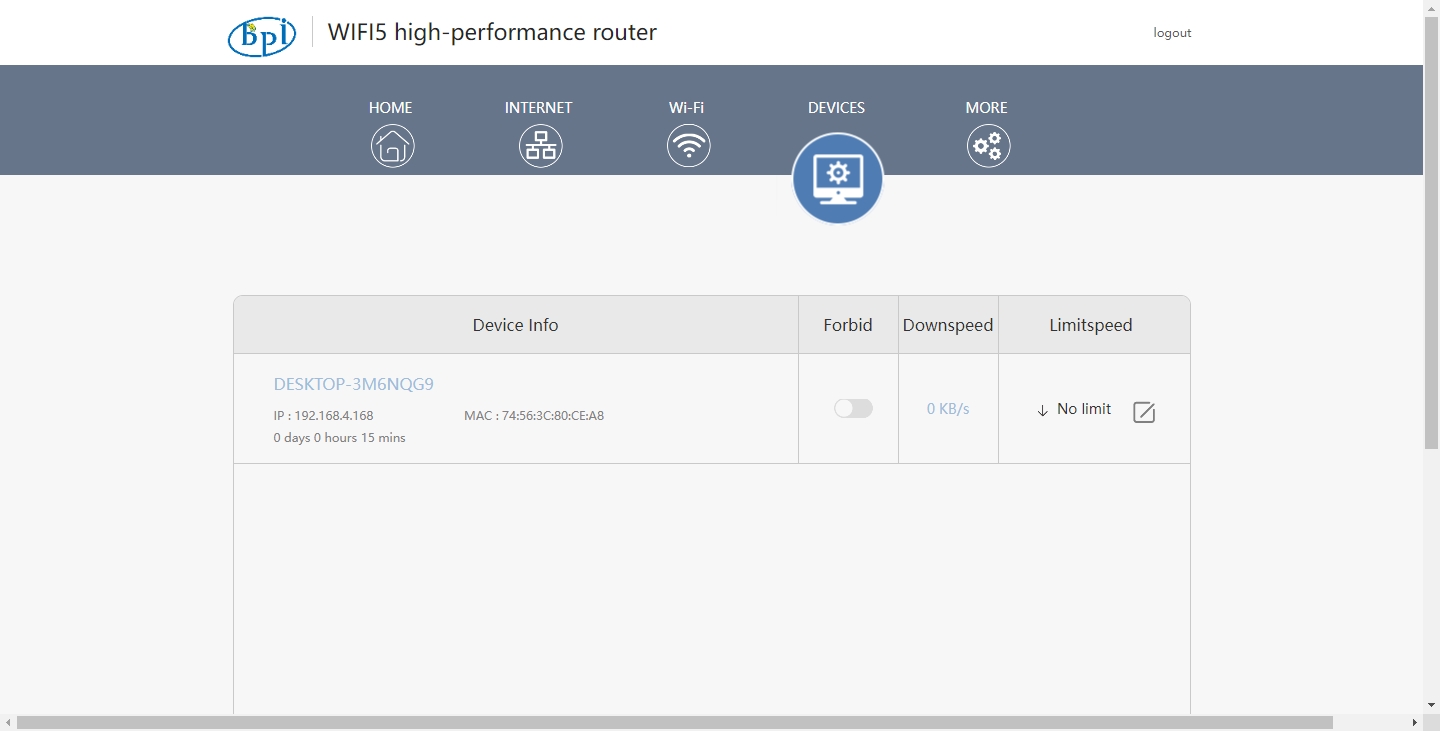
Task: Edit speed limit for DESKTOP-3M6NQG9
Action: click(1144, 412)
